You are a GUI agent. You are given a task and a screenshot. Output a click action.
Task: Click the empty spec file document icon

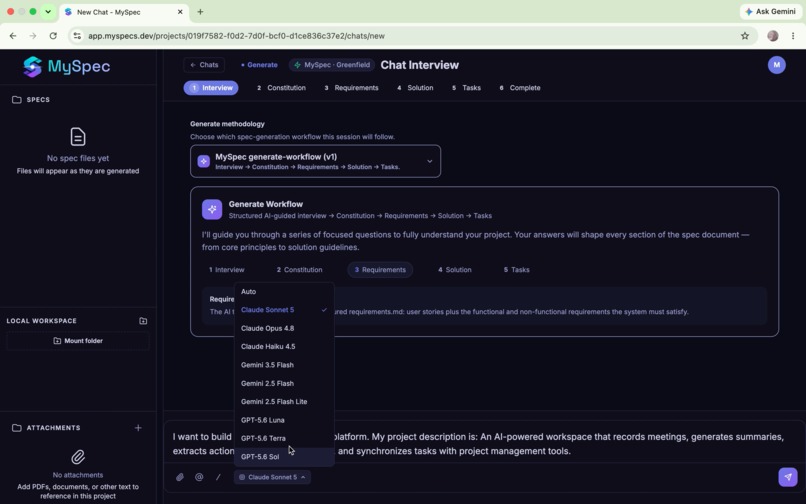[x=78, y=137]
